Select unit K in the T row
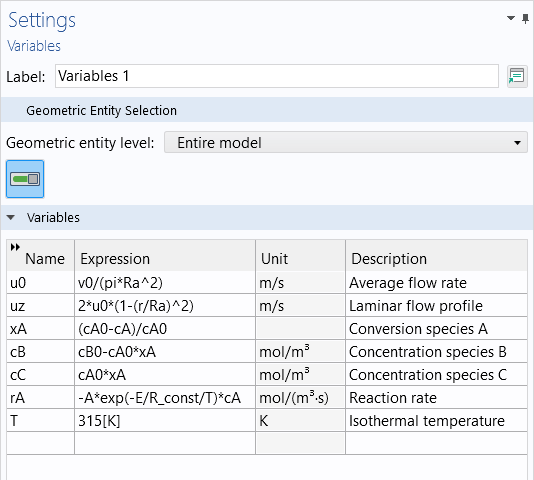The width and height of the screenshot is (534, 480). [x=300, y=421]
